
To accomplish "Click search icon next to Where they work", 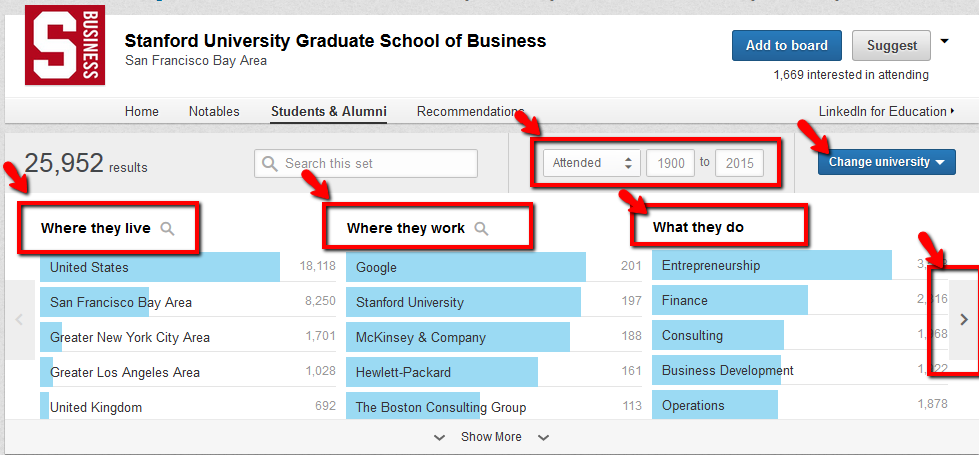I will tap(481, 228).
